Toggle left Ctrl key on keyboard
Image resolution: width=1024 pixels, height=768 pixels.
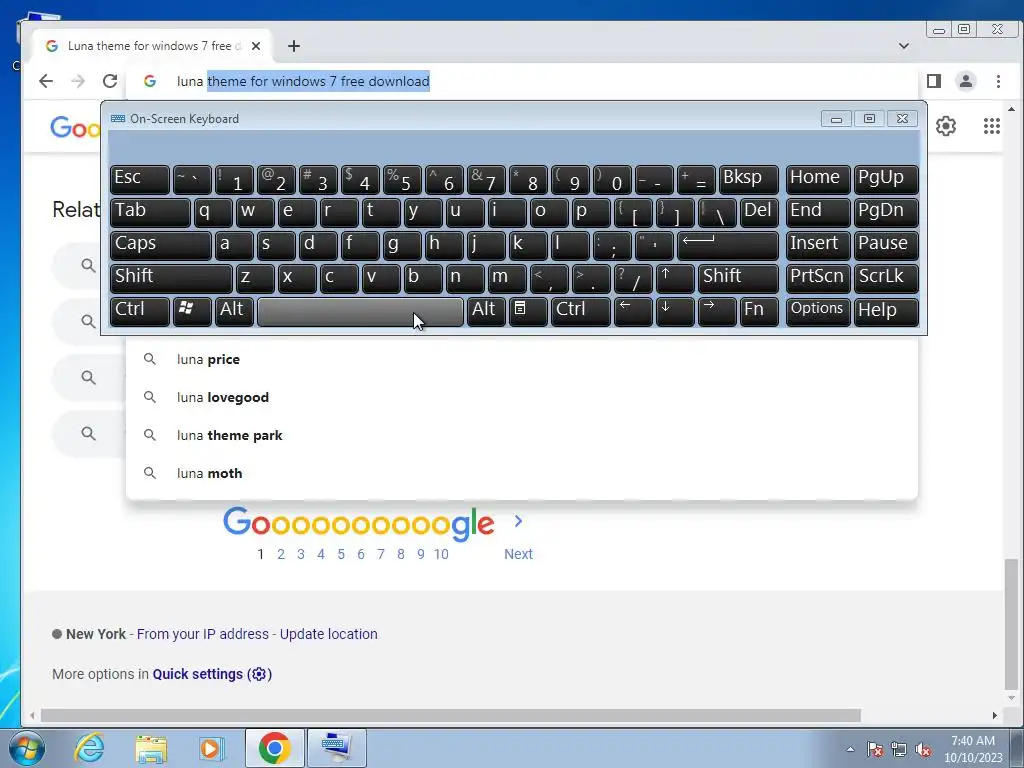click(140, 311)
